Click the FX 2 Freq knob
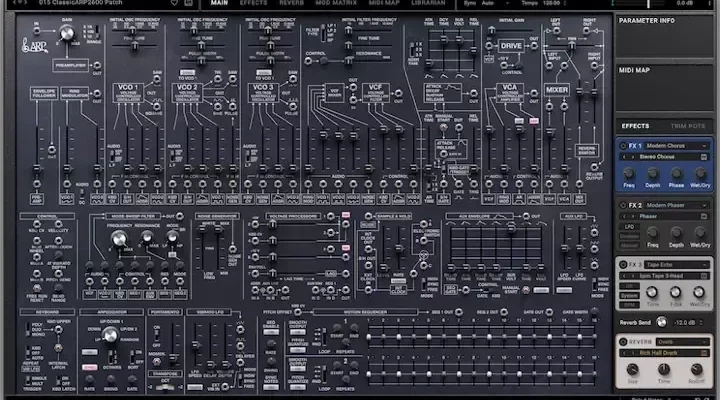 pos(652,233)
